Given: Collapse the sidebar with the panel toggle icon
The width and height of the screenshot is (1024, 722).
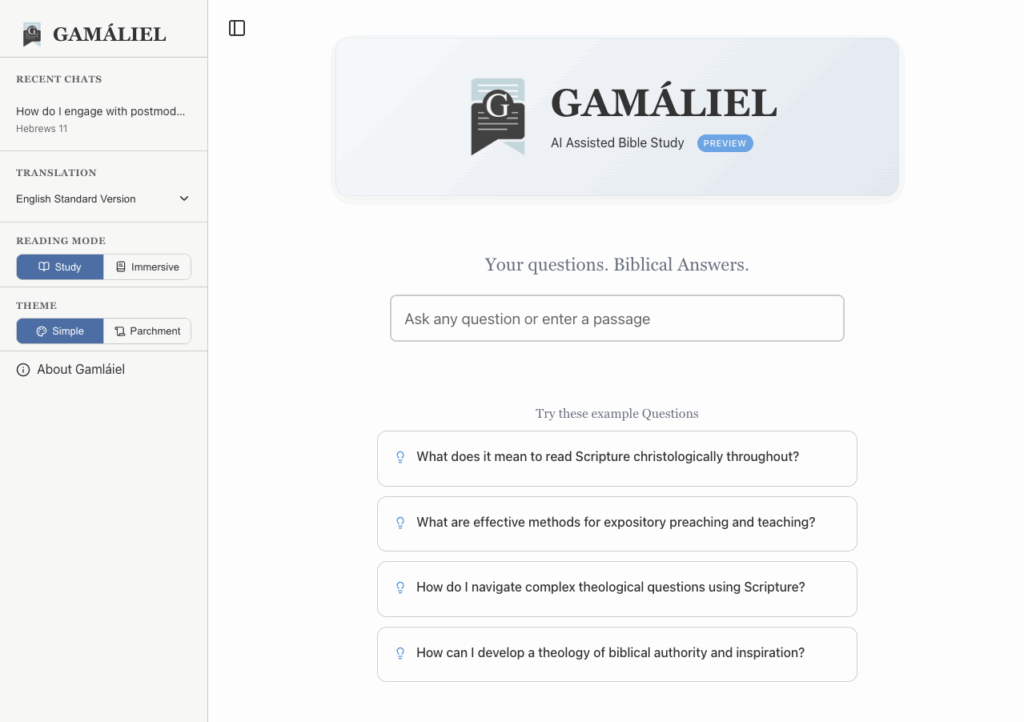Looking at the screenshot, I should click(x=237, y=28).
